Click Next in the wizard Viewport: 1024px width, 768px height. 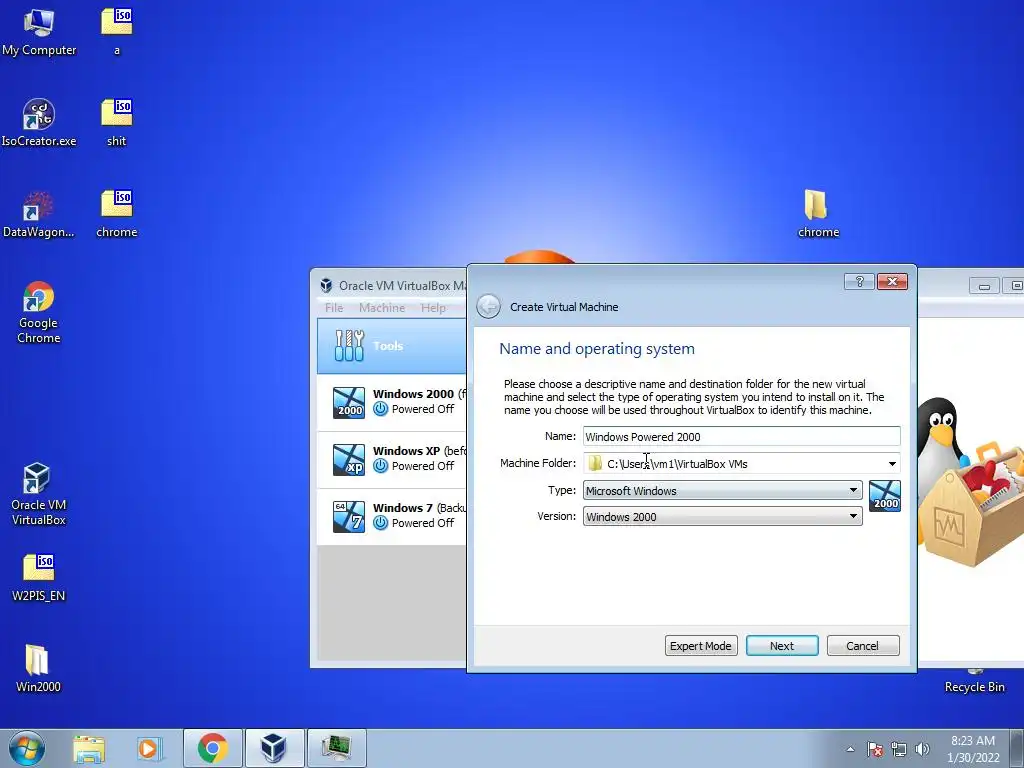(782, 645)
